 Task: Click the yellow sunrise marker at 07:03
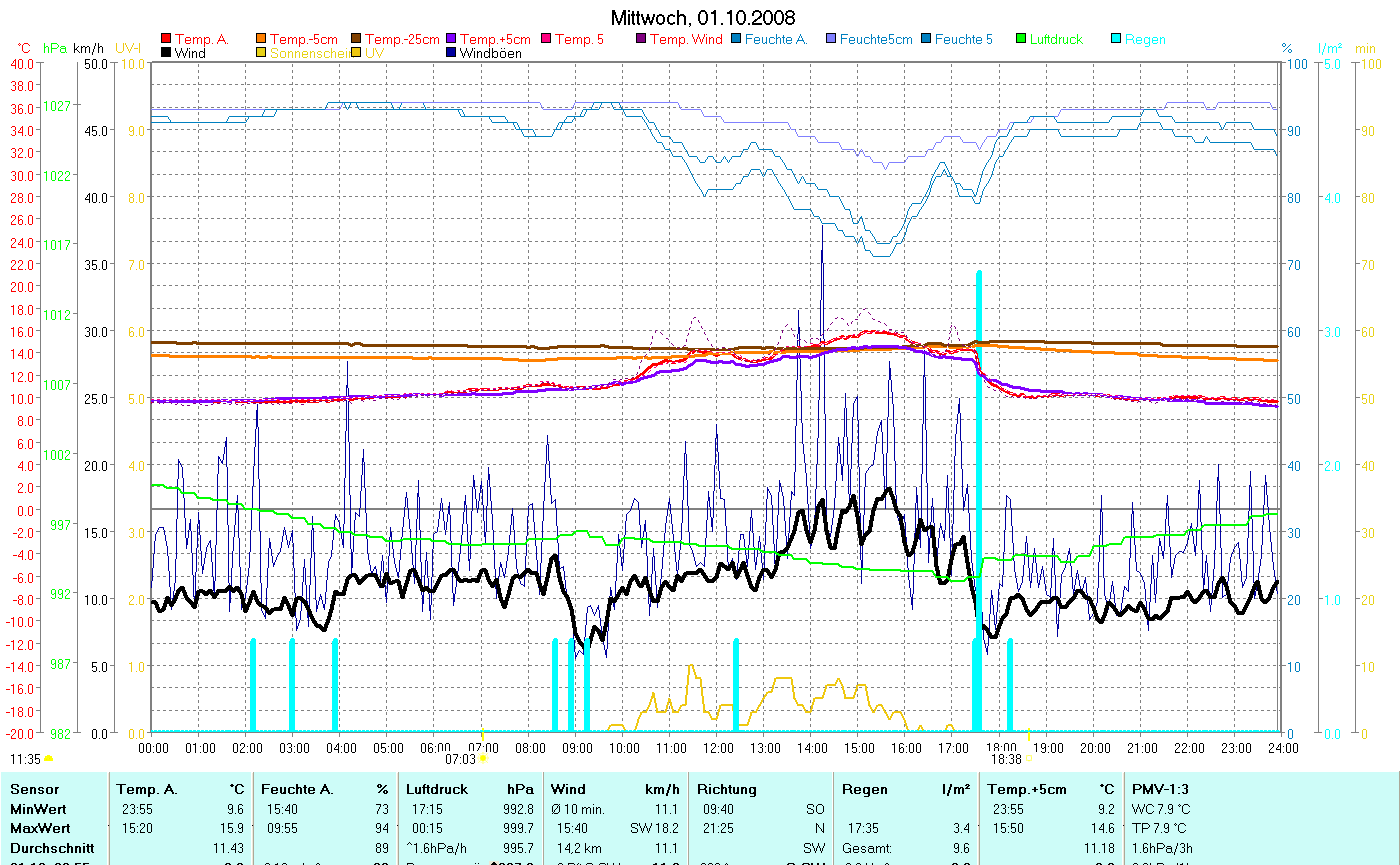(482, 759)
